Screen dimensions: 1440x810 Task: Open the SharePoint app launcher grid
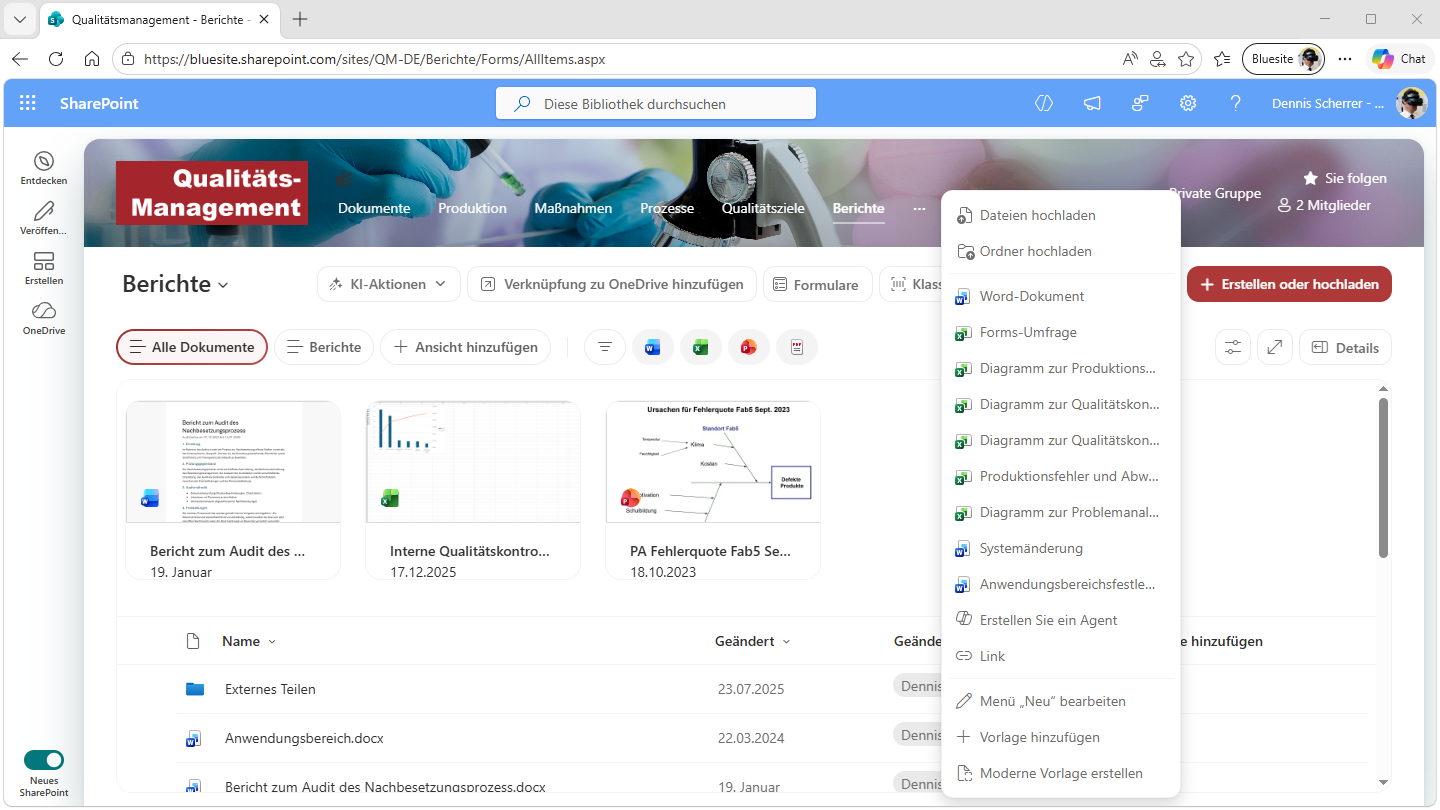click(28, 104)
